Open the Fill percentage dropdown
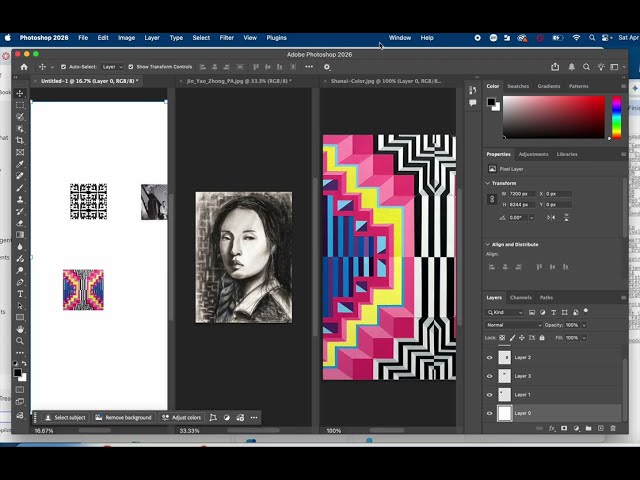 [x=584, y=338]
